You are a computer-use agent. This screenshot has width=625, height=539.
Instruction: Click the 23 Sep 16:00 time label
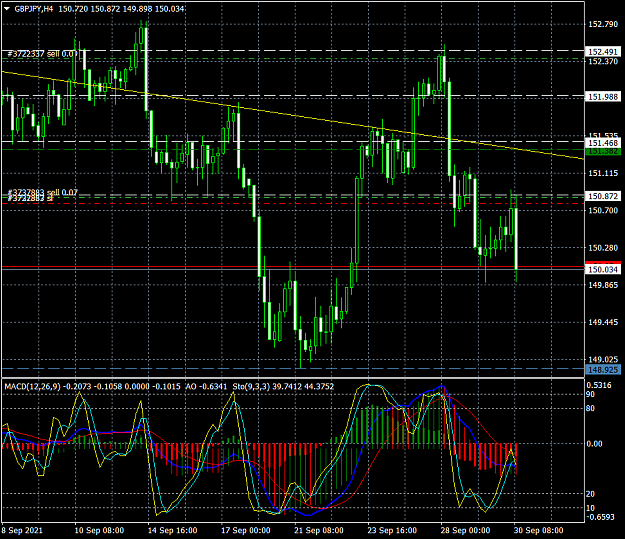392,530
